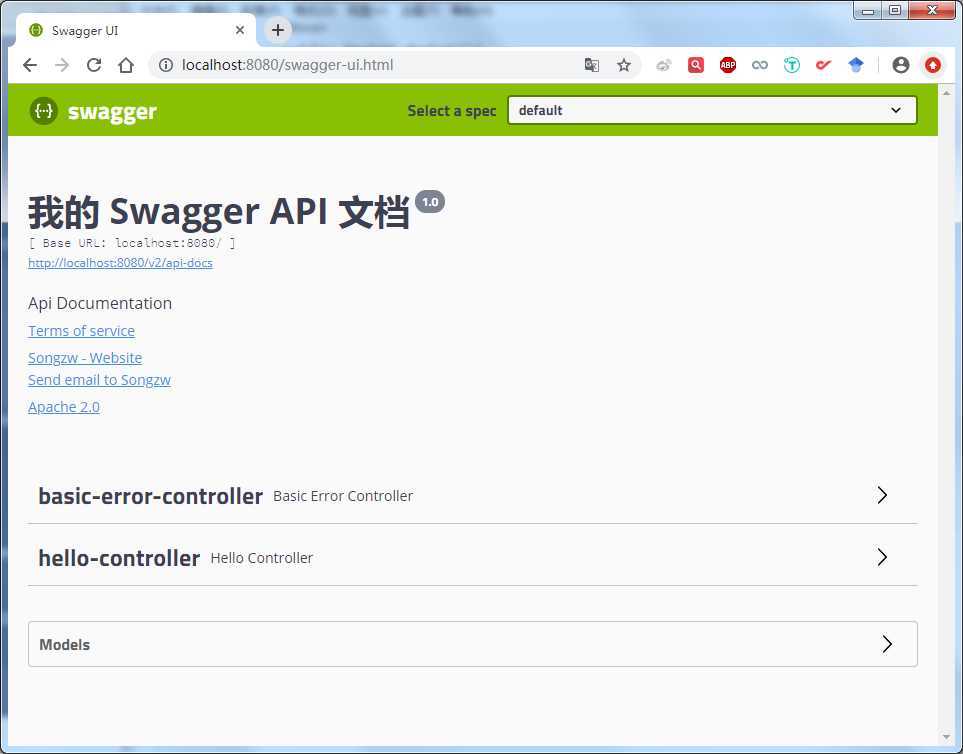Open Terms of service link

81,331
